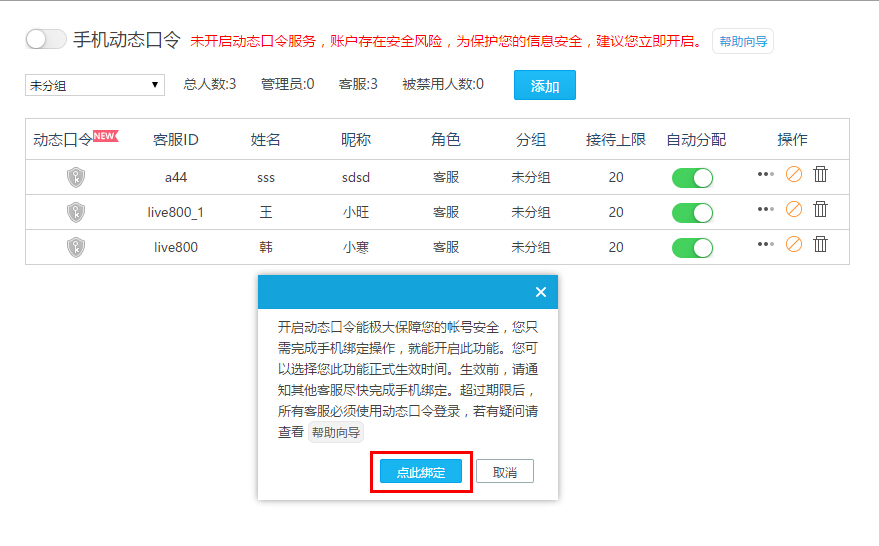Open 帮助向导 link inside the dialog
Viewport: 879px width, 546px height.
336,433
